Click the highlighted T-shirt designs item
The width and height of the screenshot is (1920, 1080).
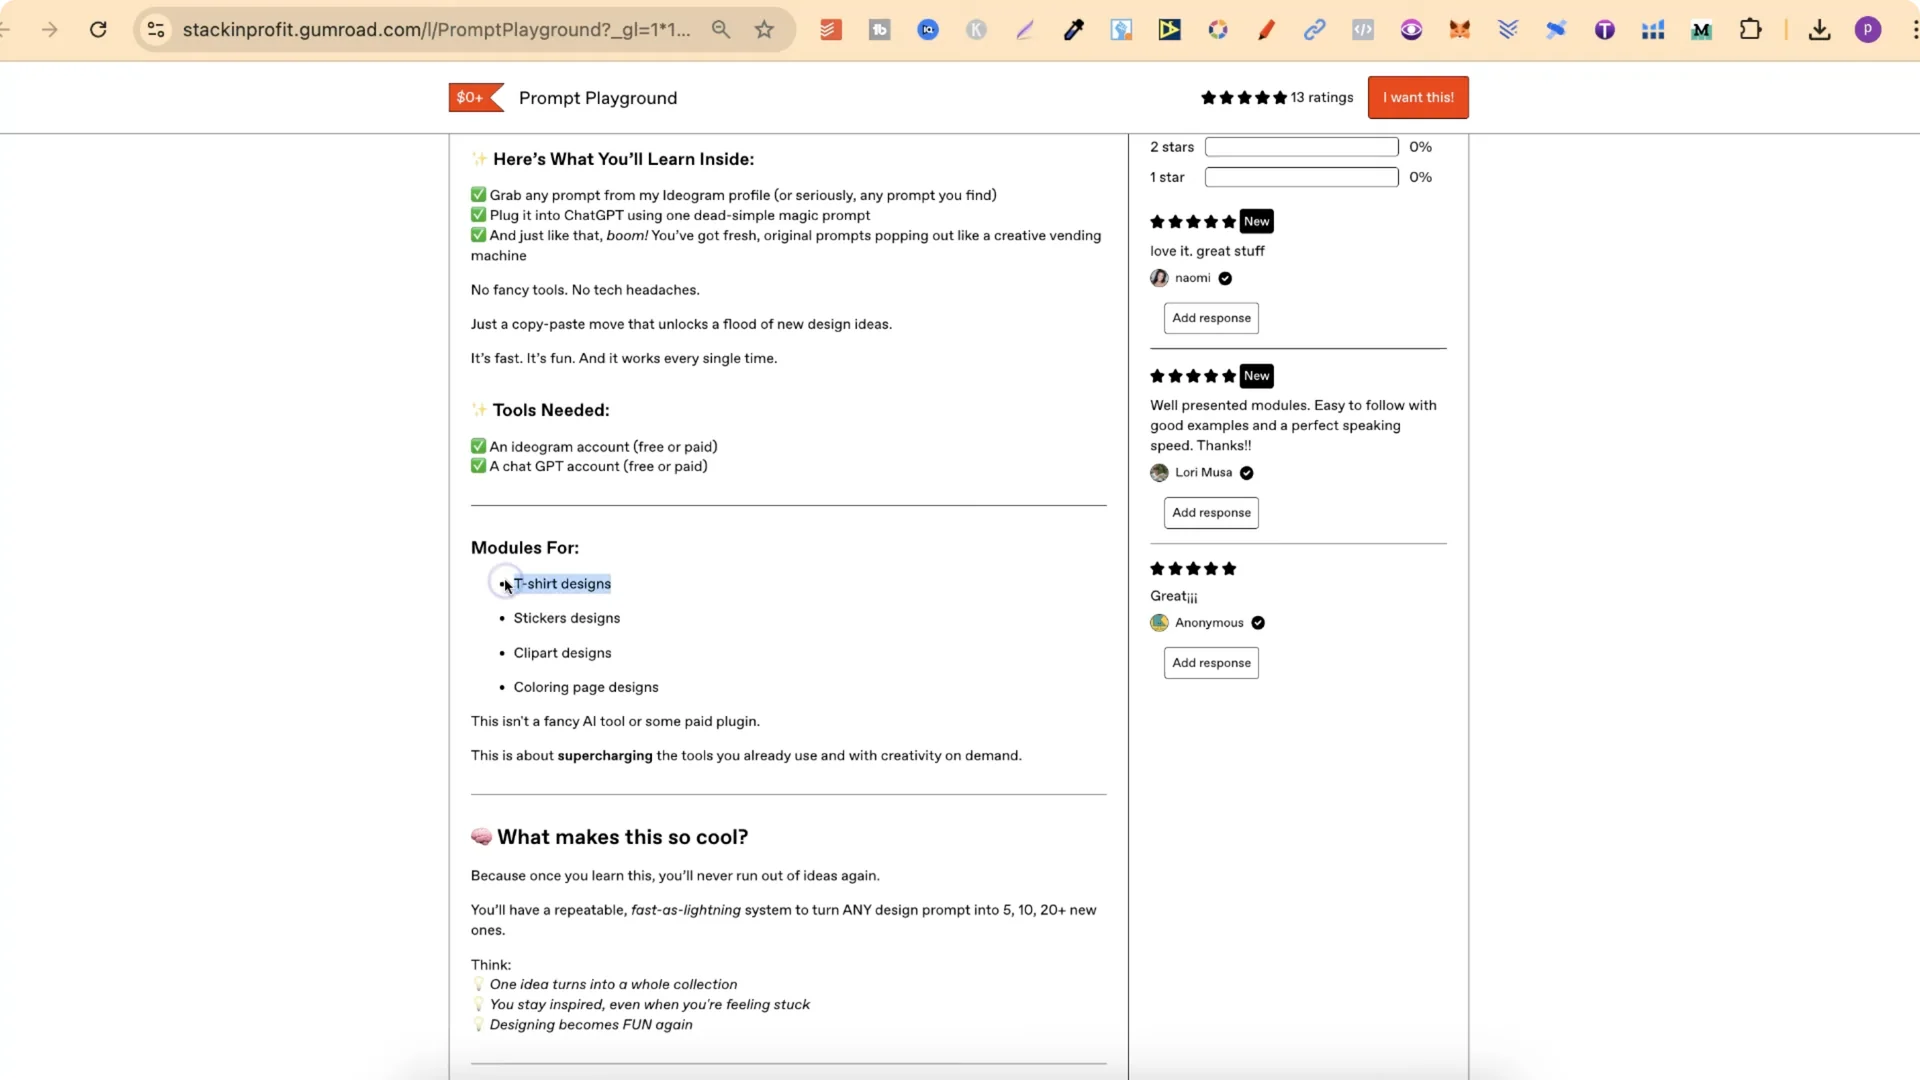pyautogui.click(x=562, y=584)
